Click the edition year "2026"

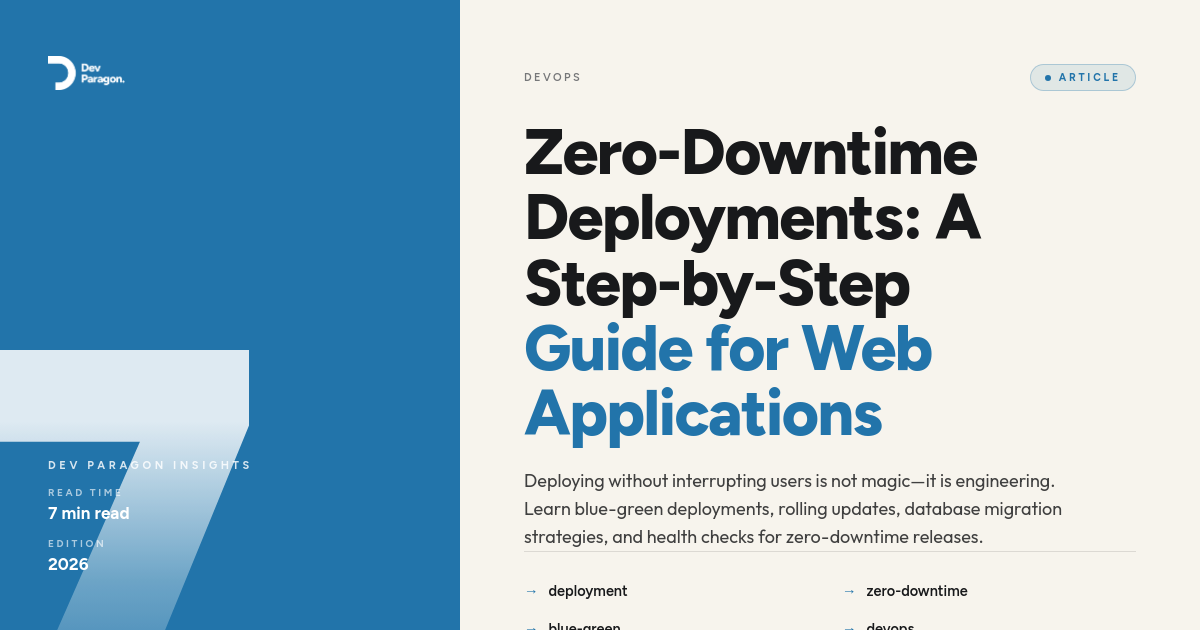click(68, 564)
